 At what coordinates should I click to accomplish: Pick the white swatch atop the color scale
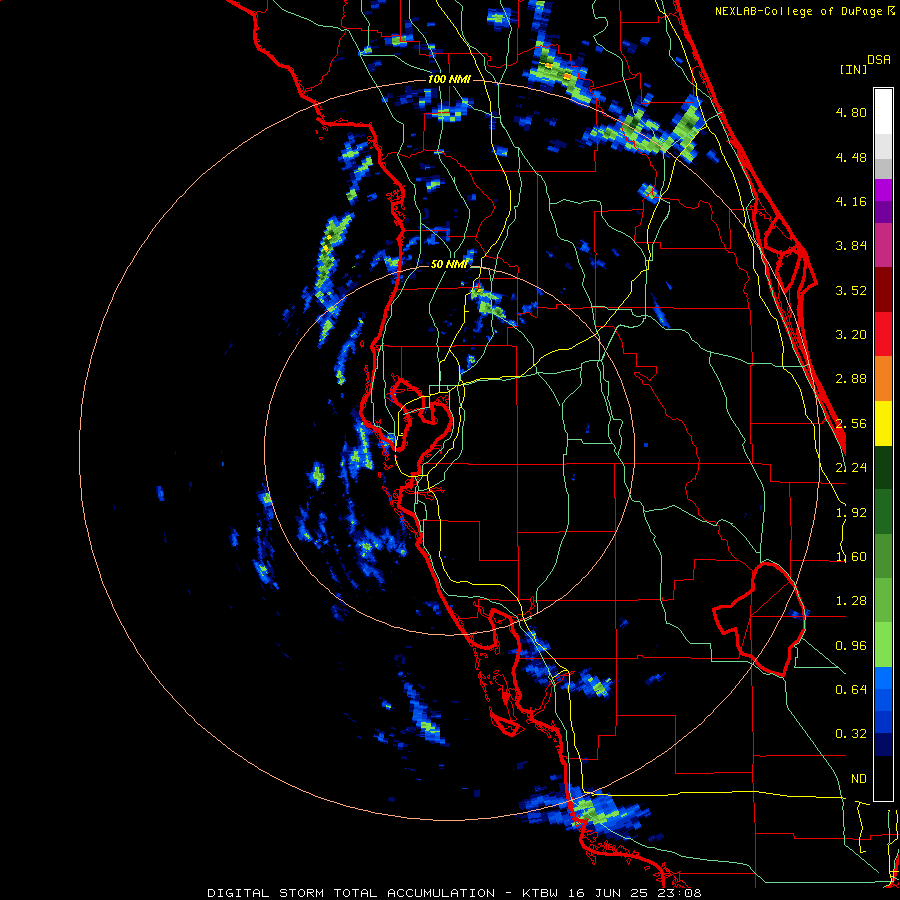click(x=883, y=111)
